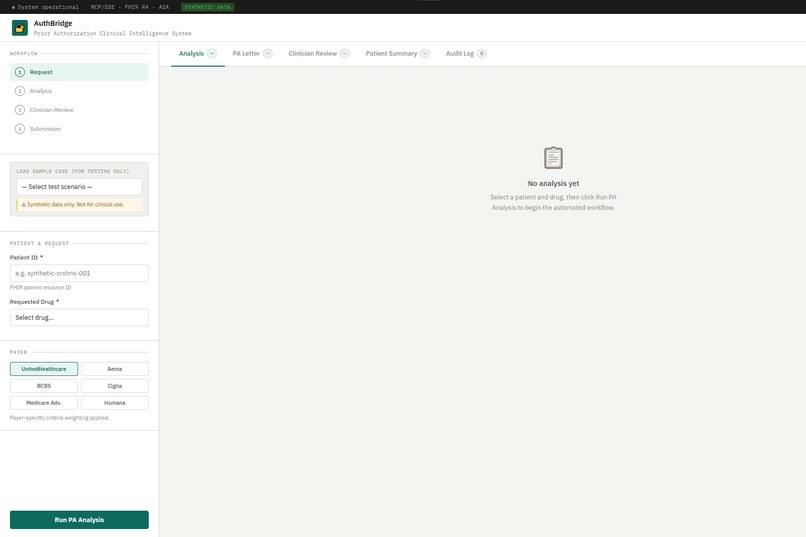This screenshot has height=537, width=806.
Task: Click 'Payer-specific criteria weighting applied' text
Action: click(x=60, y=418)
